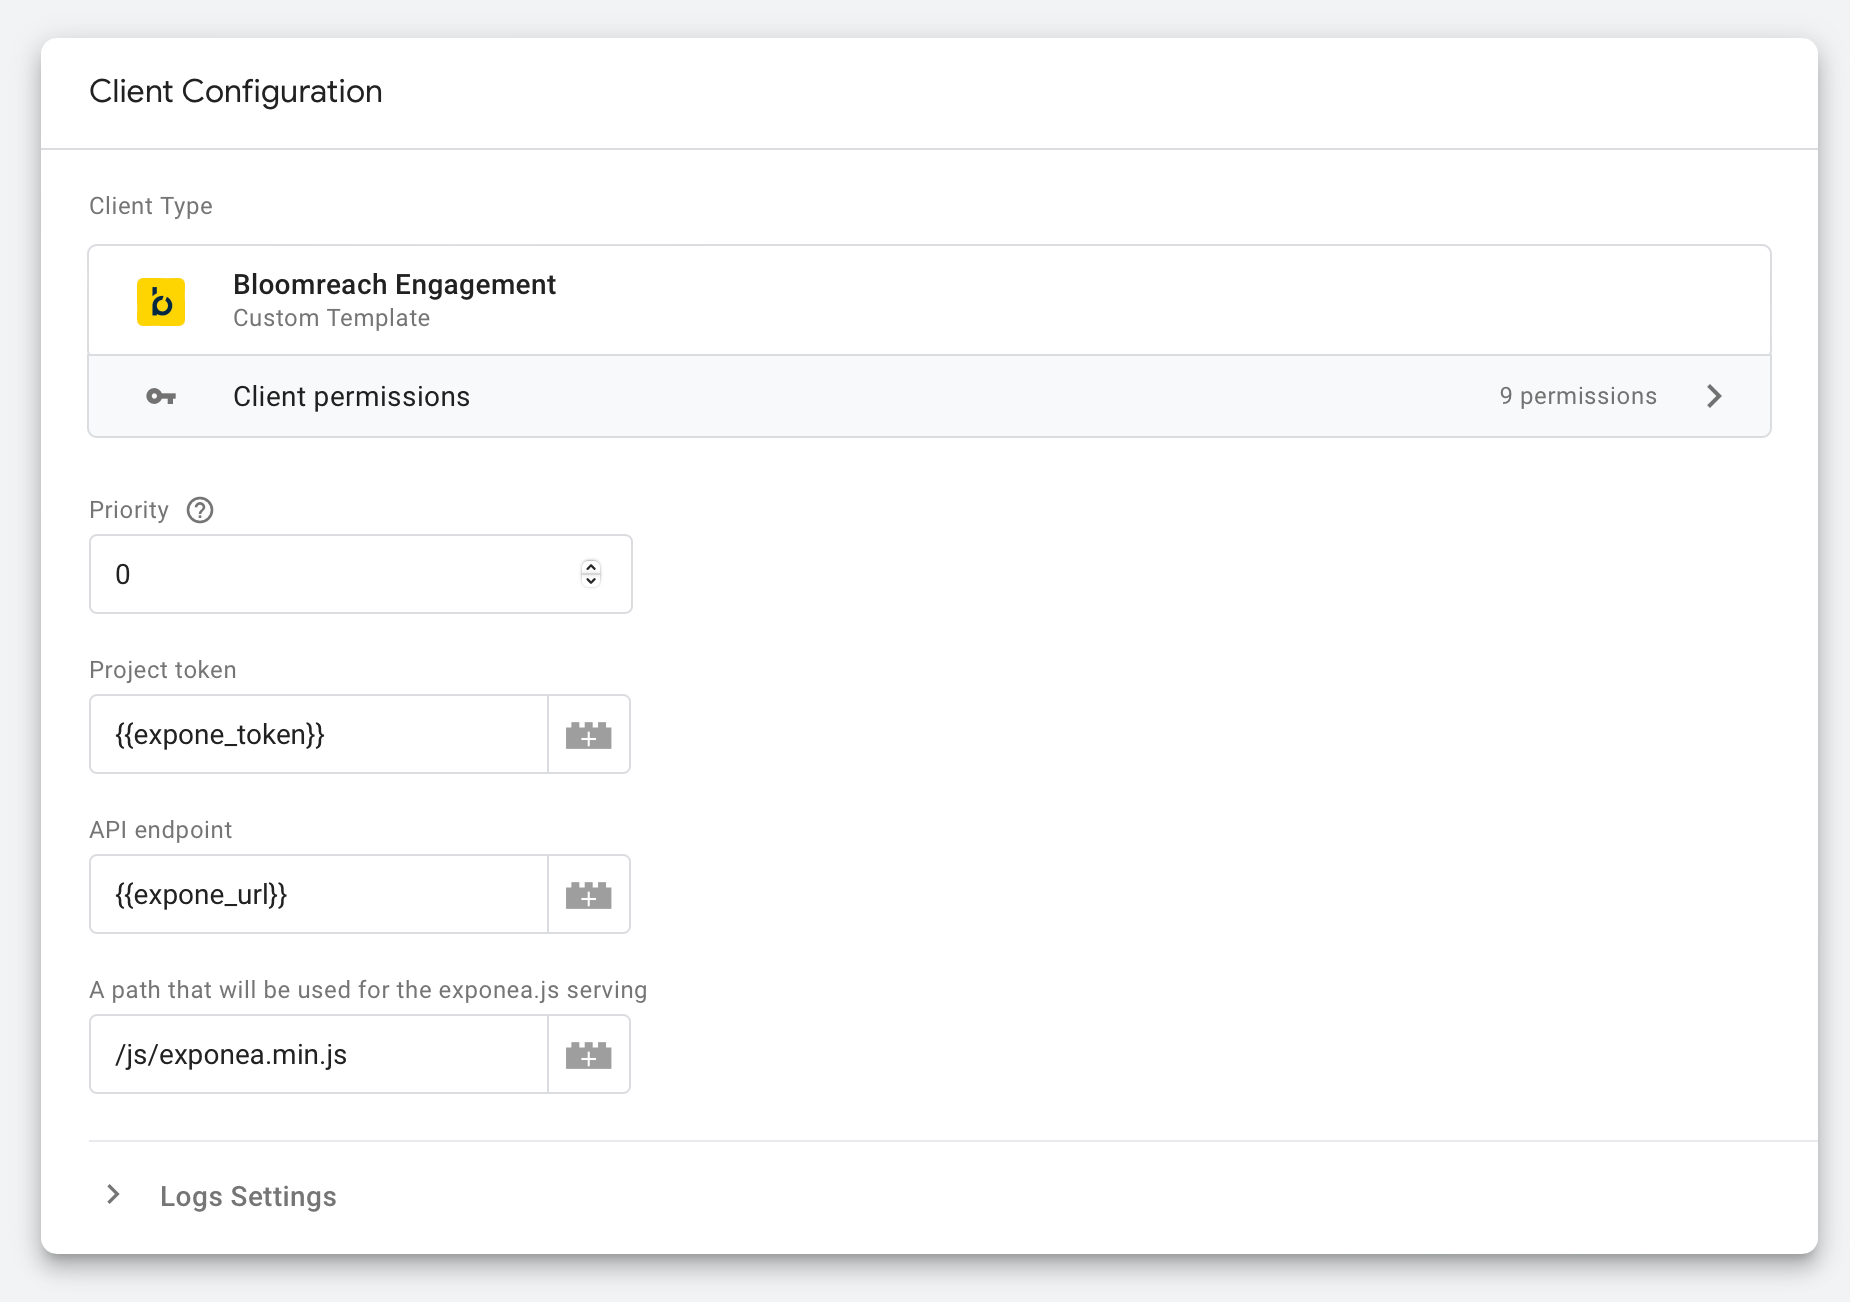Insert variable for API endpoint field
Viewport: 1850px width, 1302px height.
coord(589,894)
